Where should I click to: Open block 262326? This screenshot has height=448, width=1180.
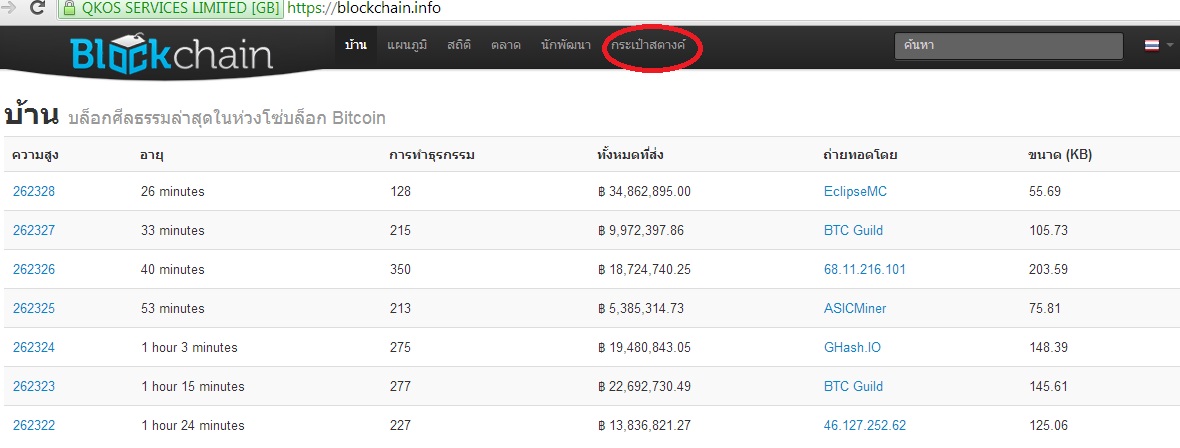(x=34, y=270)
